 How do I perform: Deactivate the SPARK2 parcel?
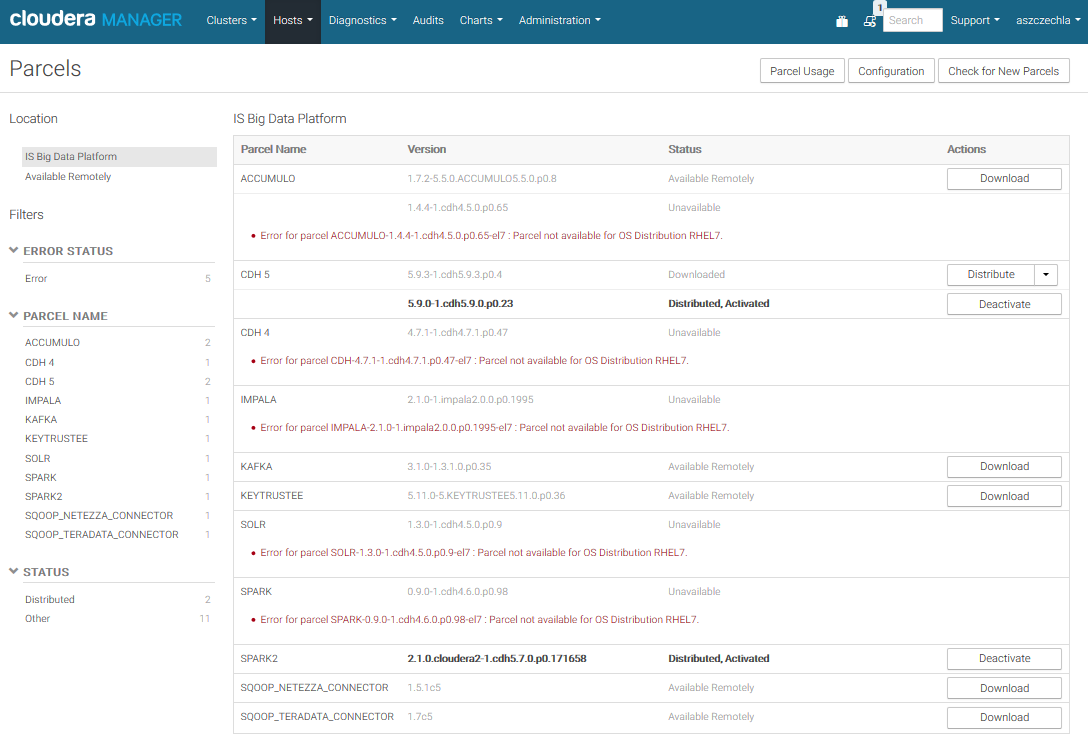pyautogui.click(x=1003, y=658)
